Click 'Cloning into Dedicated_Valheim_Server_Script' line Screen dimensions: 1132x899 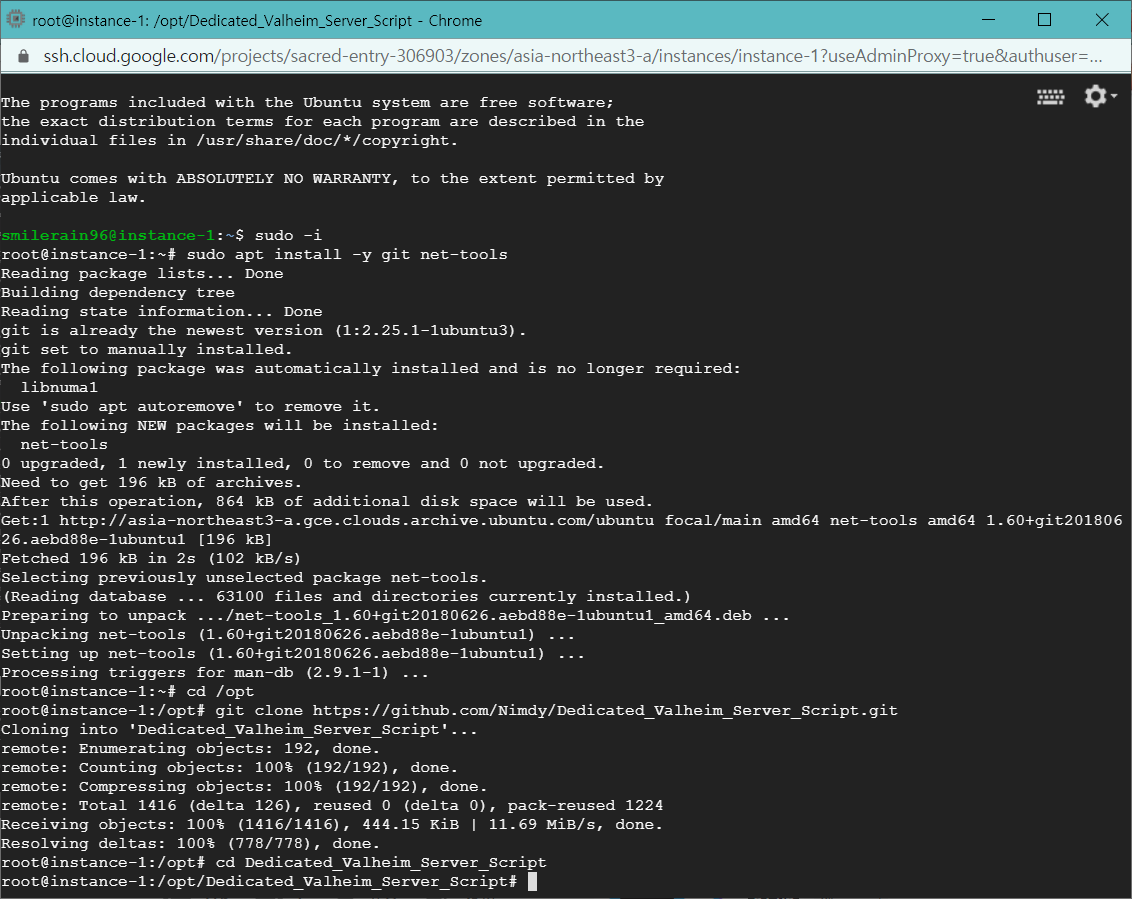click(239, 729)
